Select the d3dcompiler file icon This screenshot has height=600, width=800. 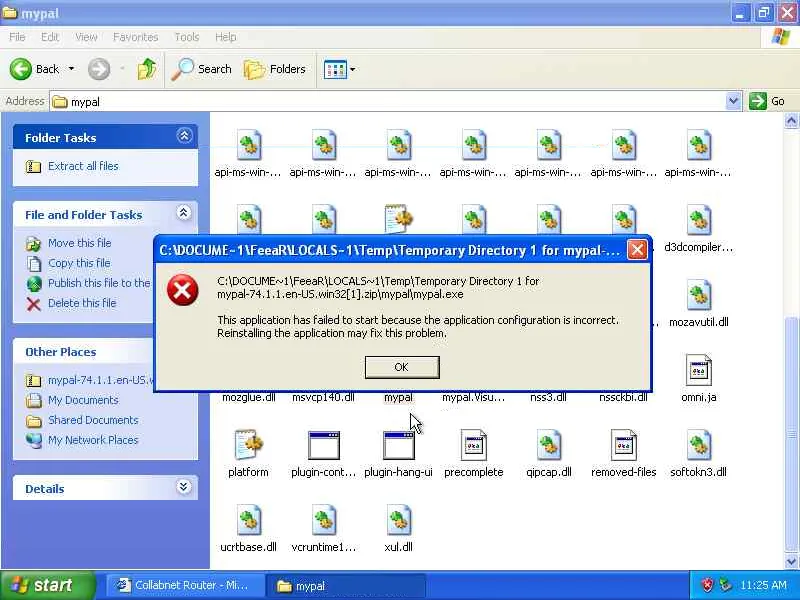(698, 220)
